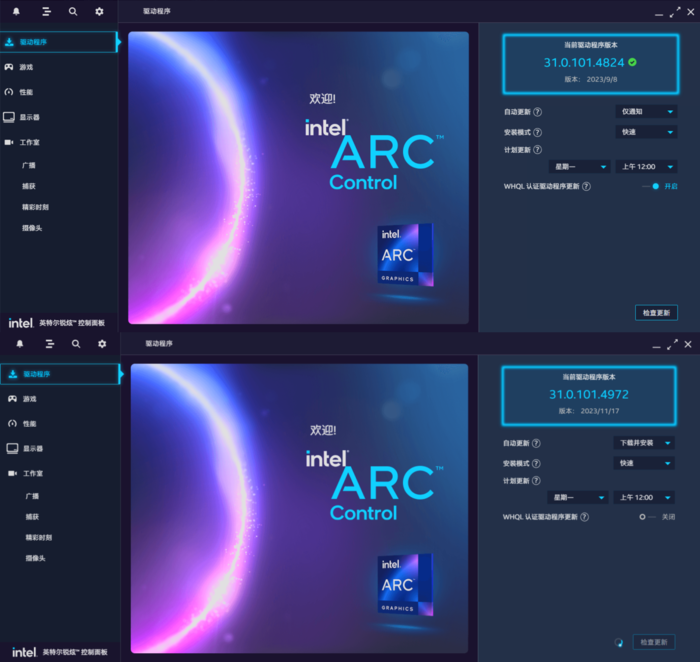
Task: Click WHQL help icon in the 4824 window
Action: [x=586, y=186]
